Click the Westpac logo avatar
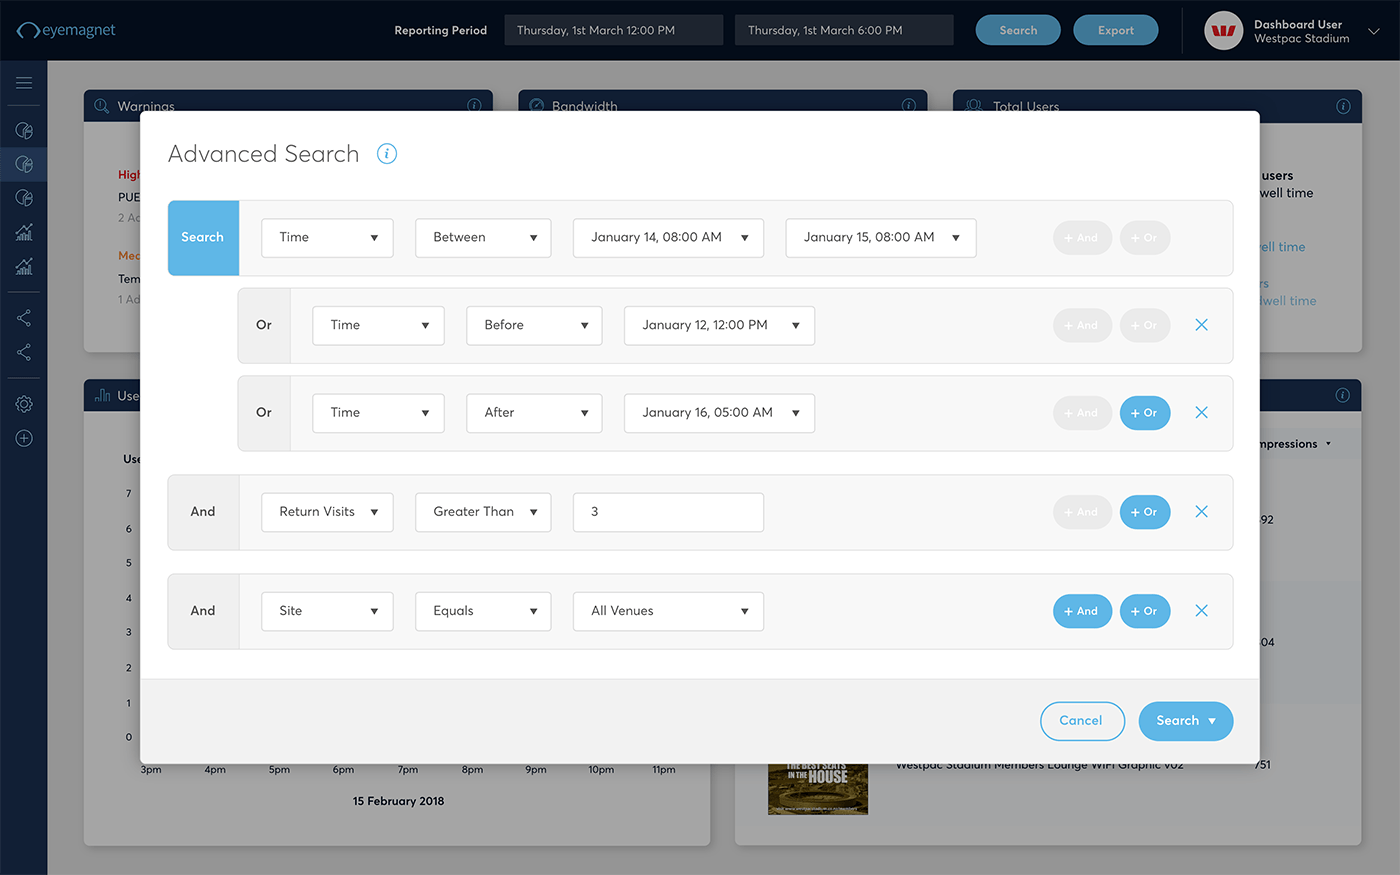Screen dimensions: 1400x875 tap(1224, 31)
